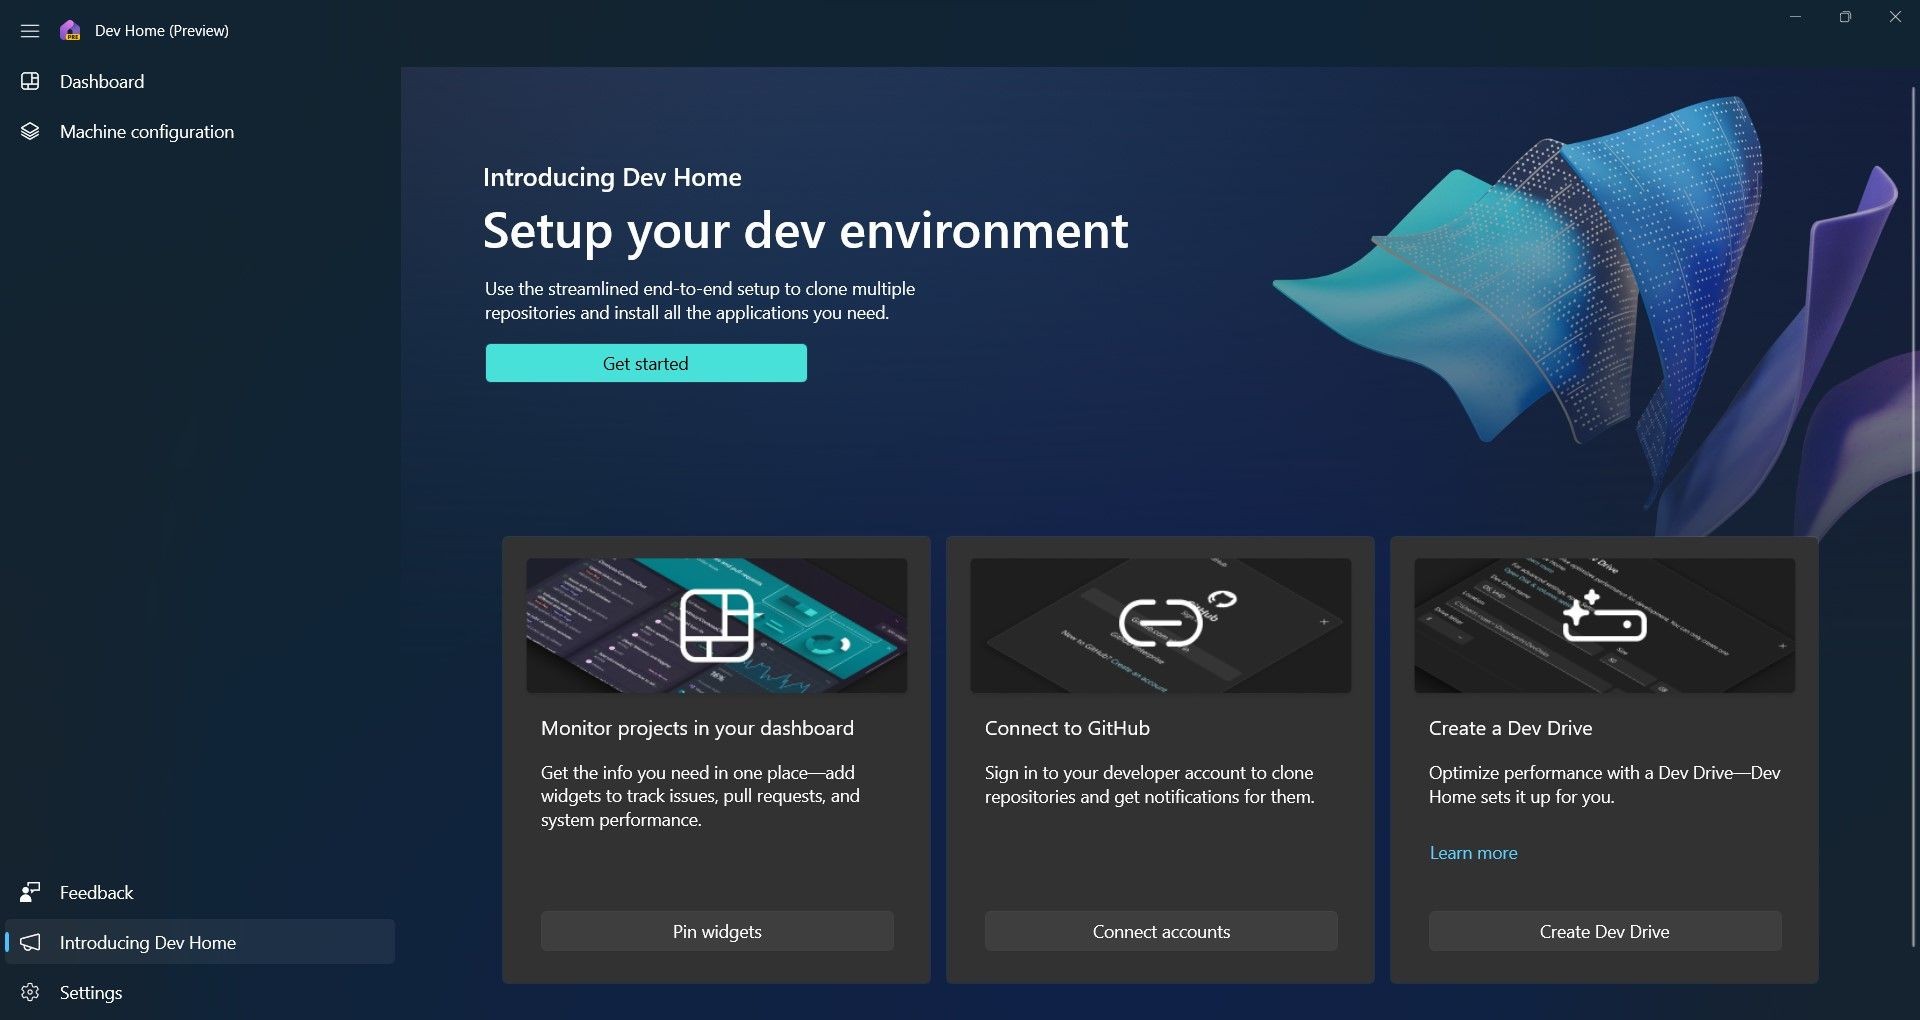1920x1020 pixels.
Task: Open the Dashboard page
Action: pos(200,82)
